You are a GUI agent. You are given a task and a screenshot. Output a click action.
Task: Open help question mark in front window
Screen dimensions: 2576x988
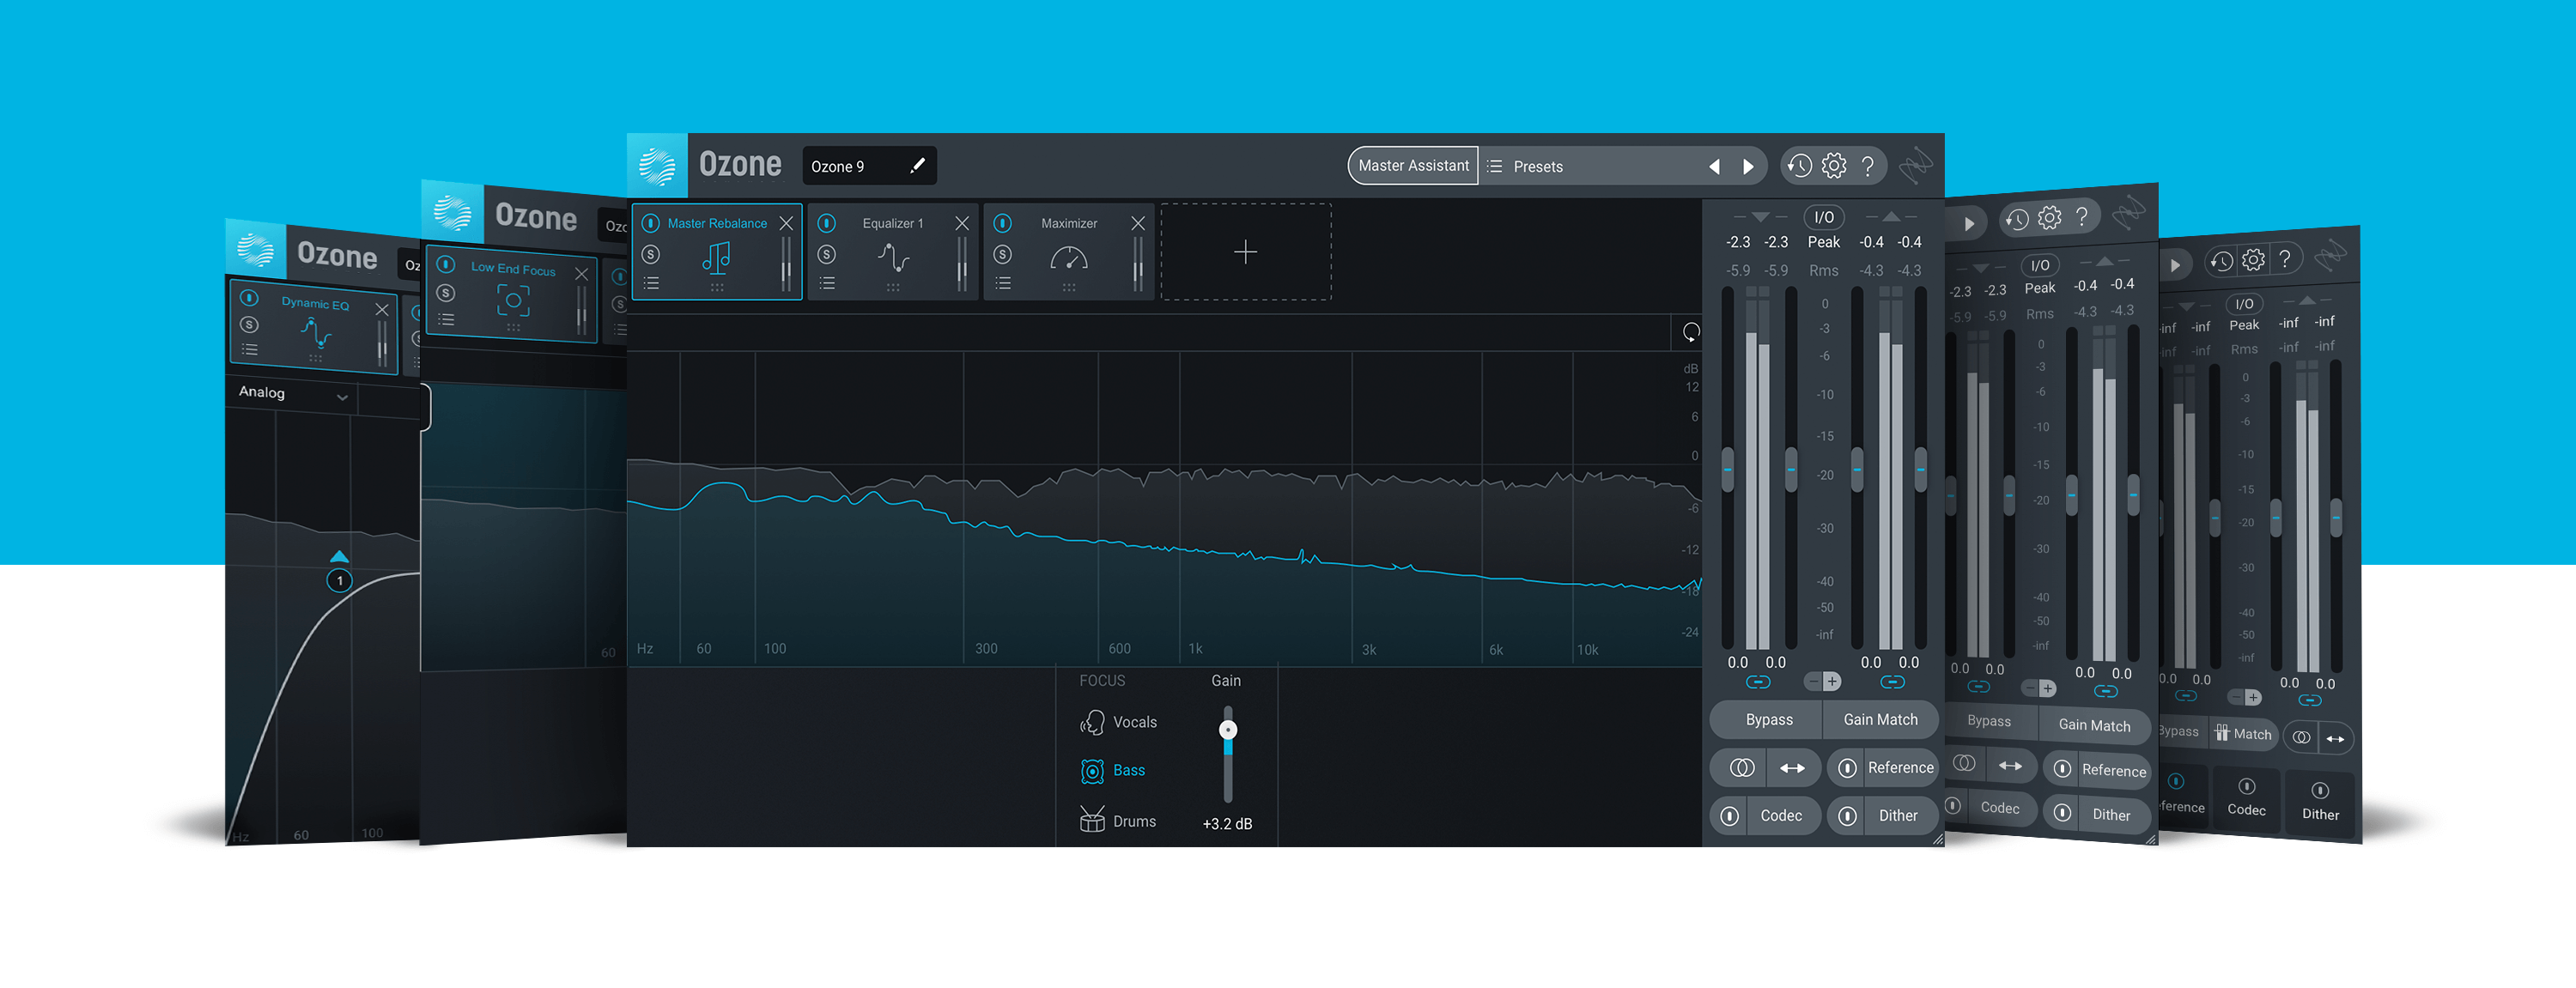tap(1867, 166)
